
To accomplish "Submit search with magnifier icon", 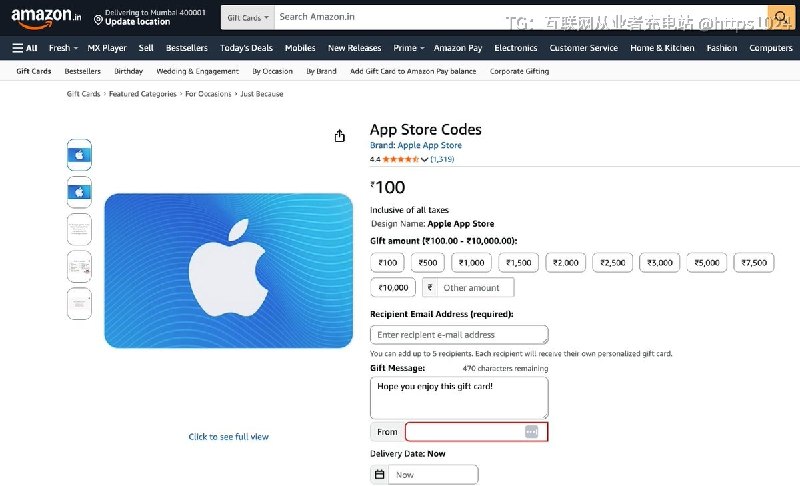I will pyautogui.click(x=780, y=17).
